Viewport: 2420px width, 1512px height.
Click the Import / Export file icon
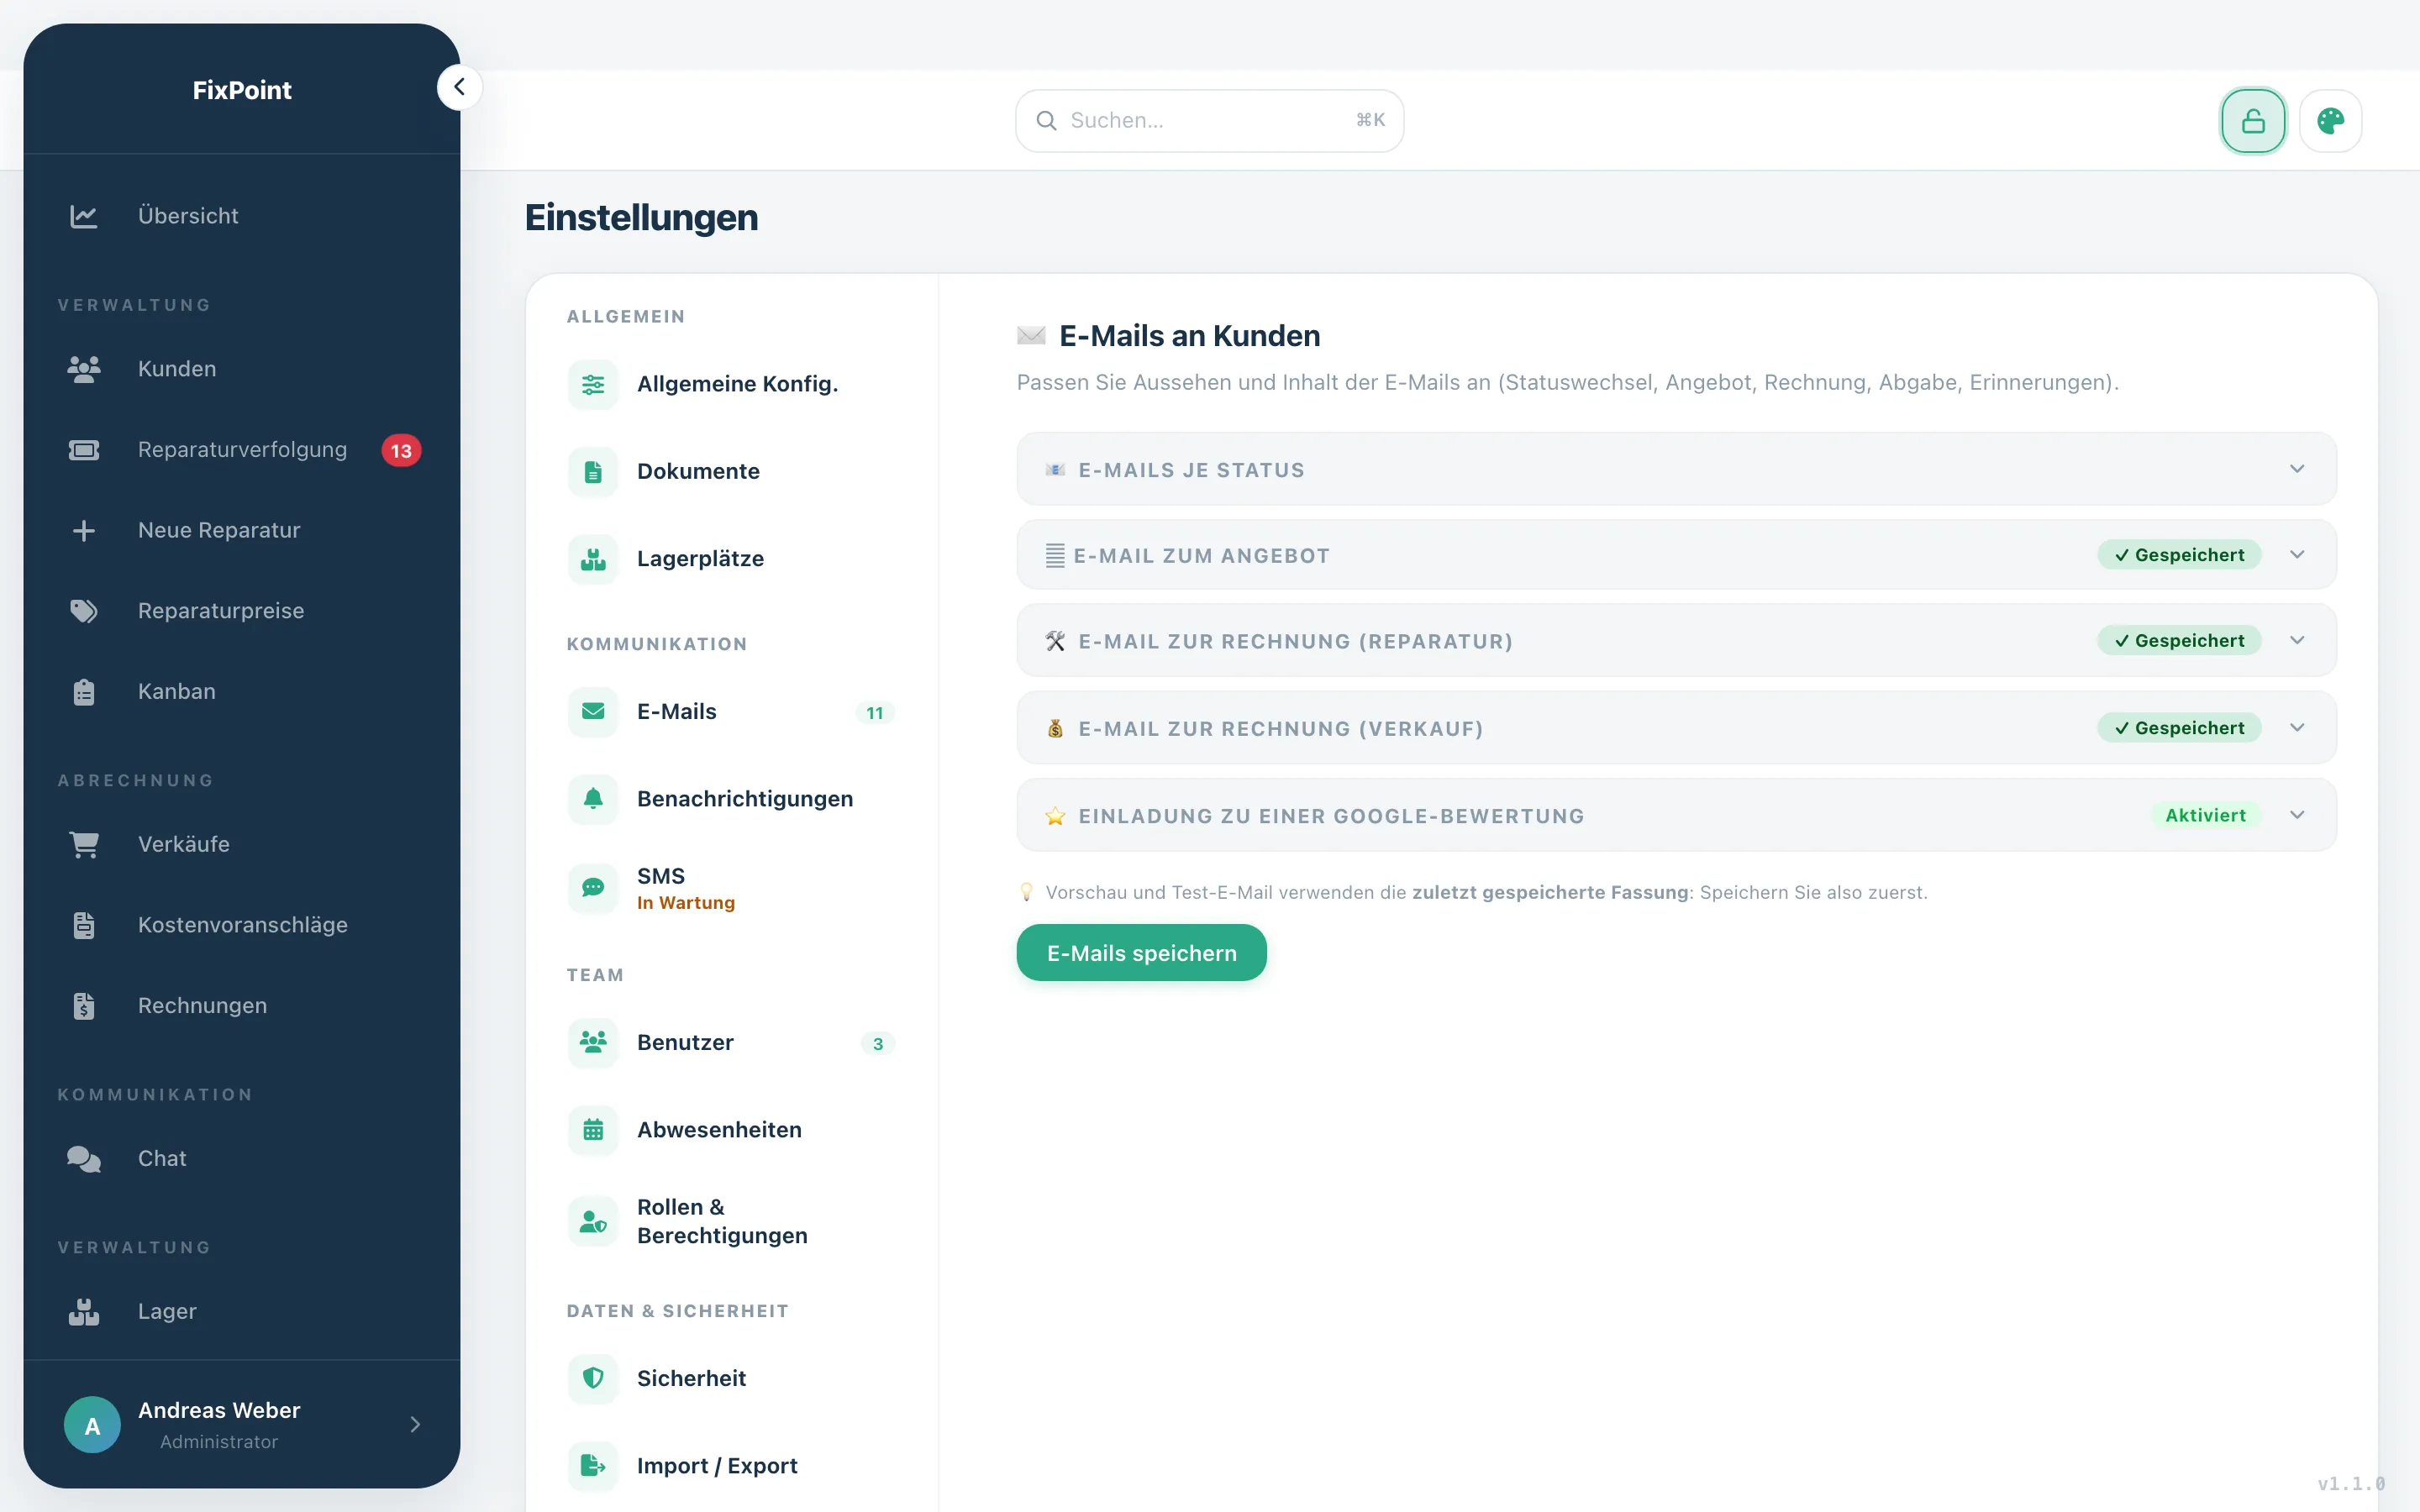pyautogui.click(x=593, y=1465)
